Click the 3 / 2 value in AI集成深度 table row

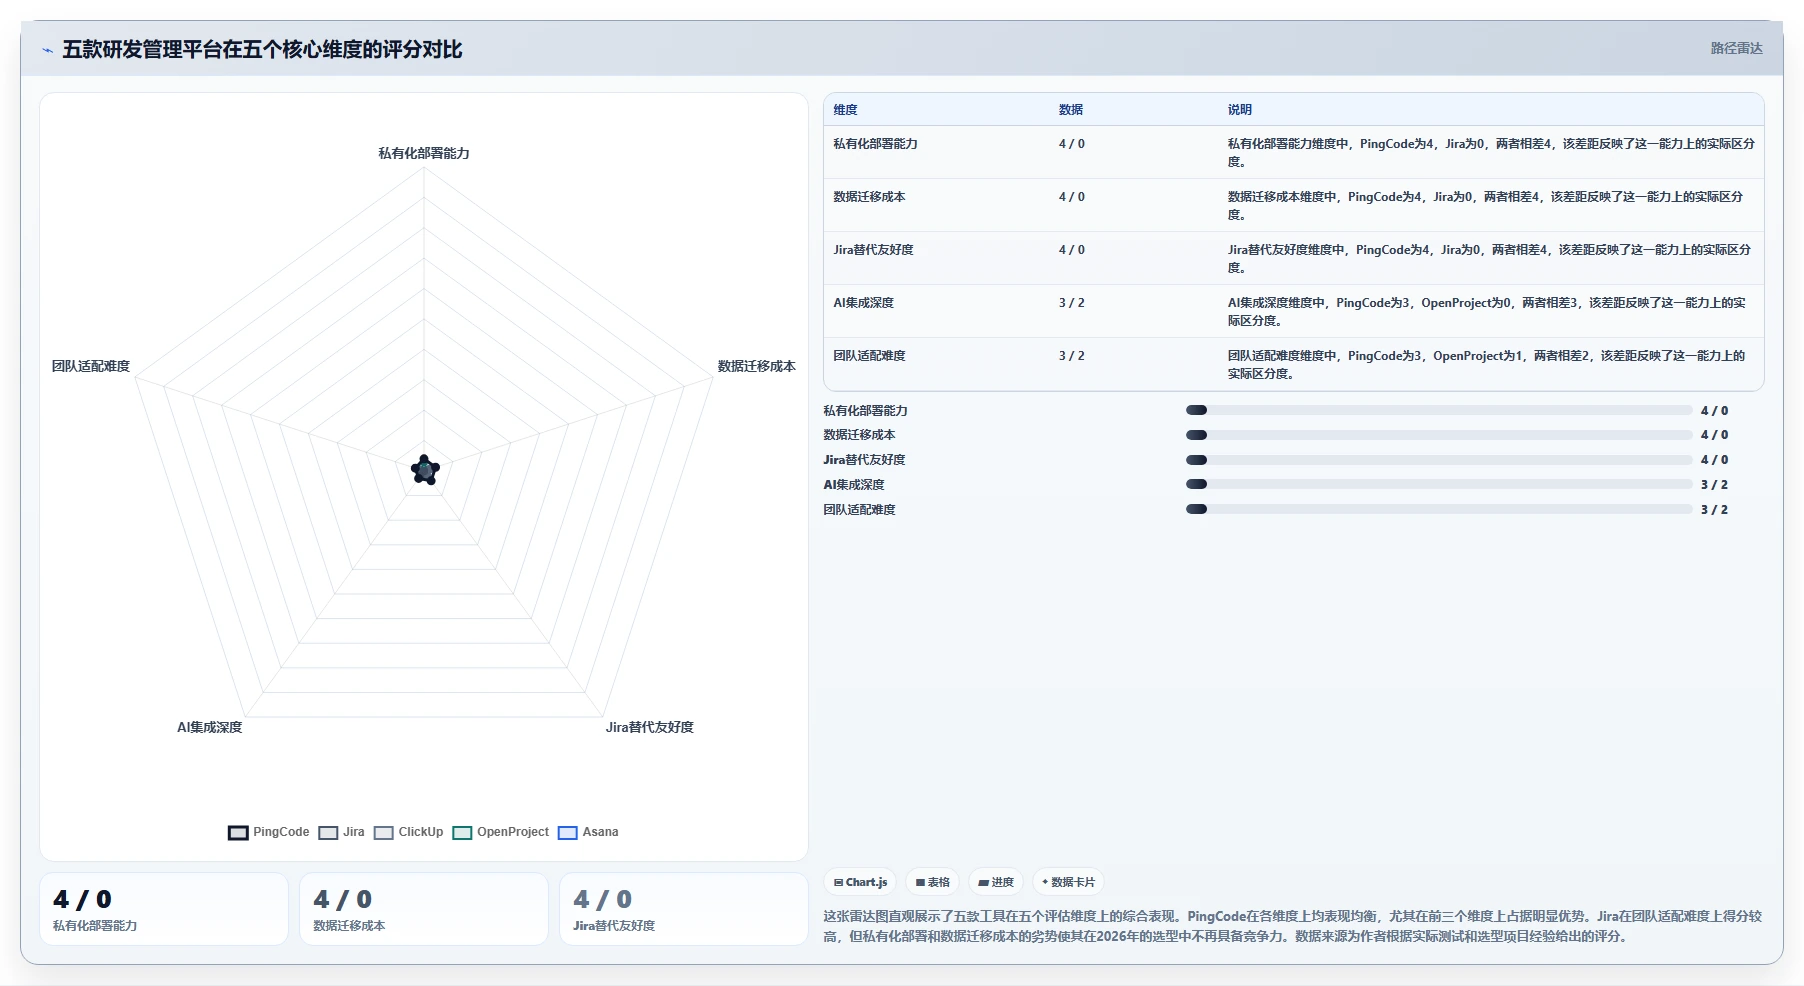point(1071,303)
